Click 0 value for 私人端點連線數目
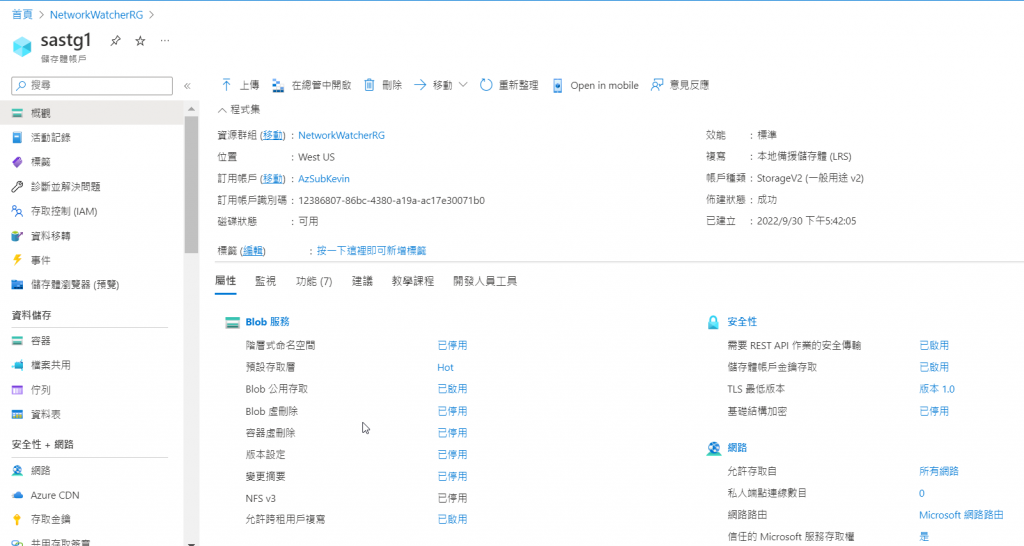 pyautogui.click(x=922, y=493)
